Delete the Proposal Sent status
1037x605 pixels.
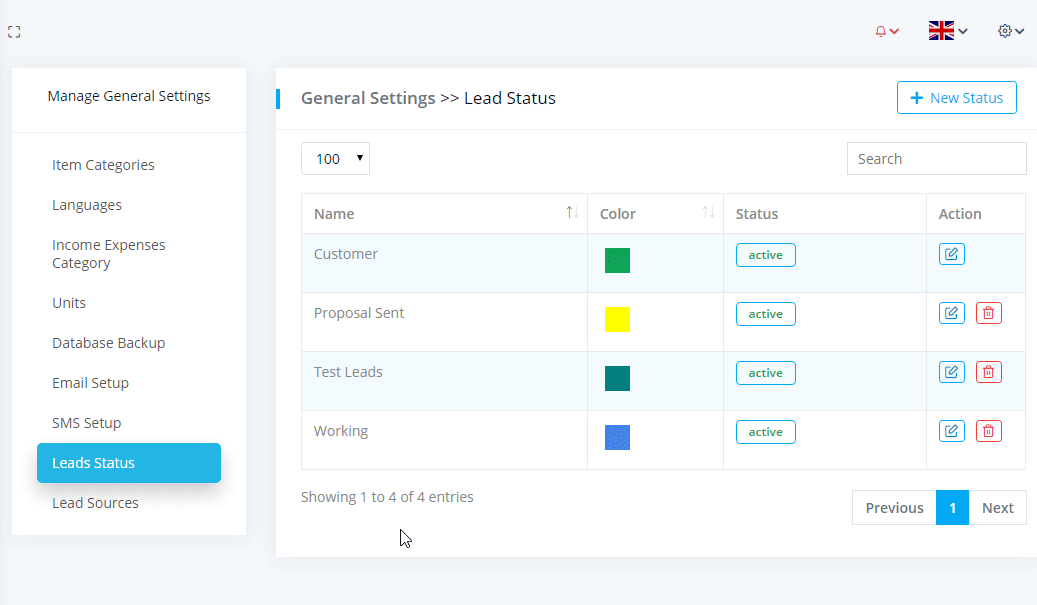(988, 313)
